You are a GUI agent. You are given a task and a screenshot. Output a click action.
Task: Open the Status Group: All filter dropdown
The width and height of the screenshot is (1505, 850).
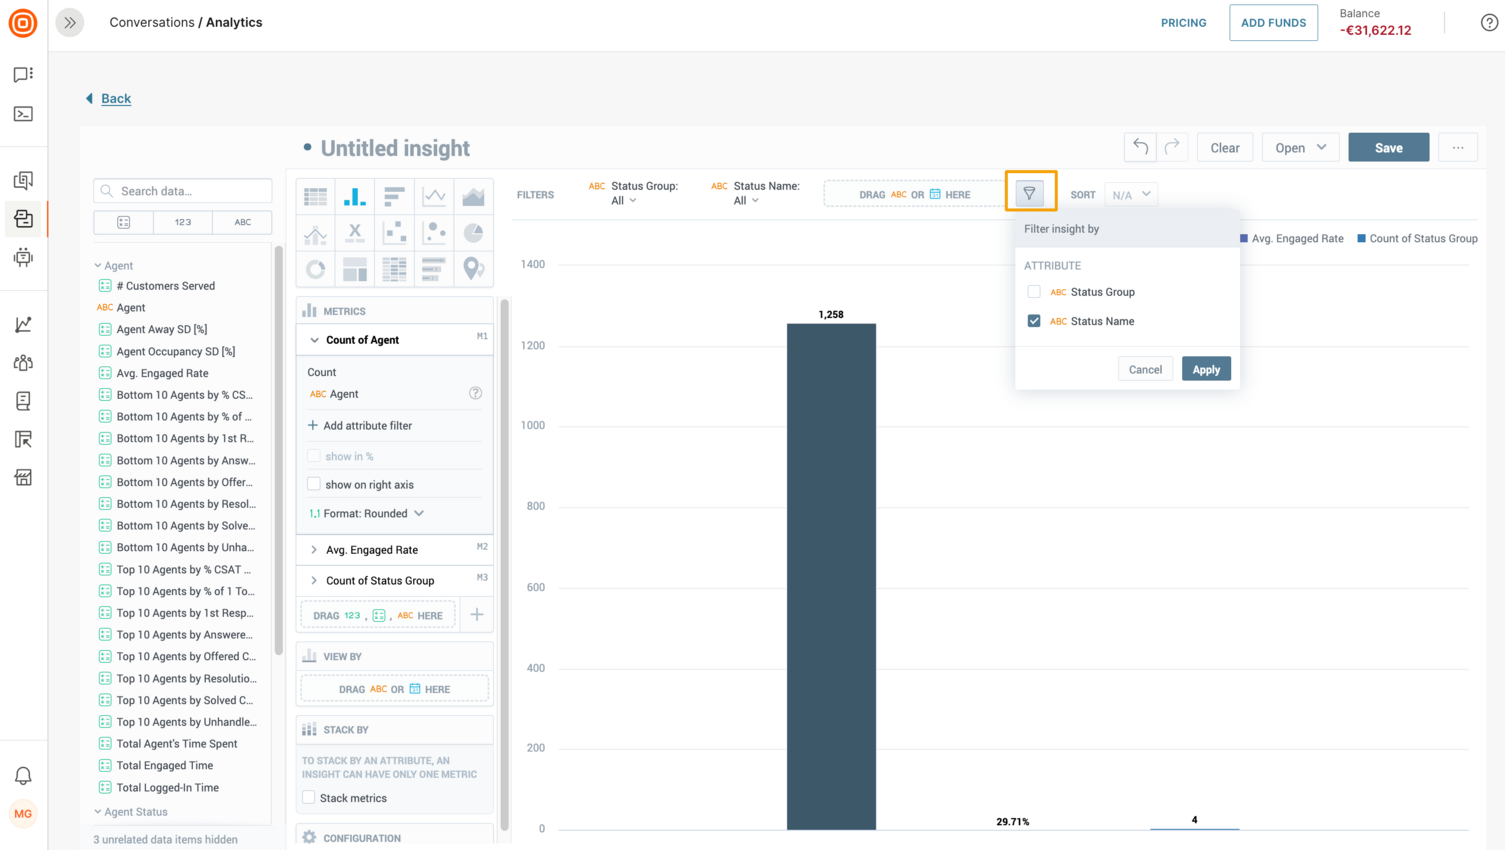[622, 200]
